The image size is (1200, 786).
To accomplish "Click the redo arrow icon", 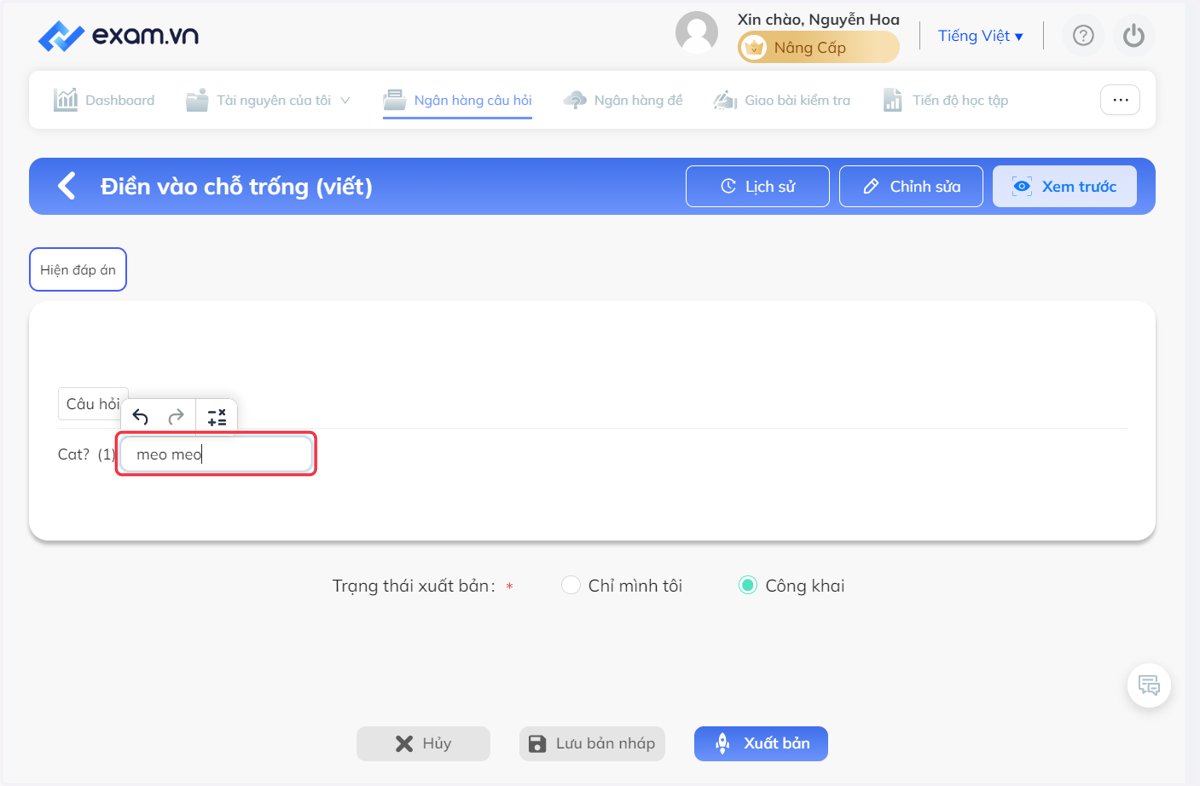I will [x=176, y=416].
